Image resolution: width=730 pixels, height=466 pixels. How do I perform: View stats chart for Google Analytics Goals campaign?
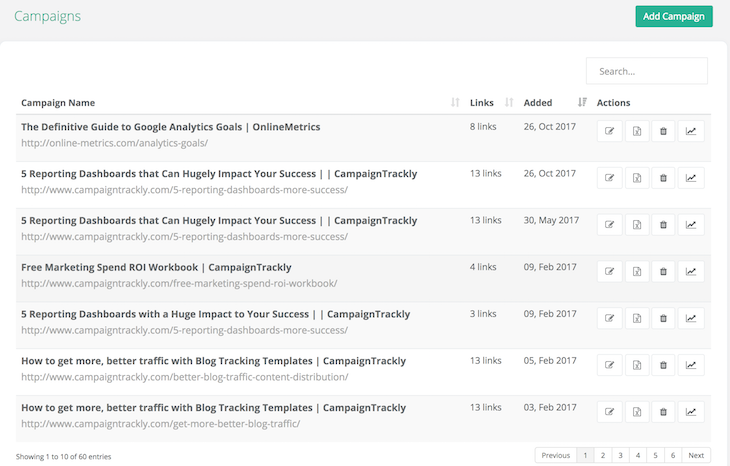coord(691,131)
